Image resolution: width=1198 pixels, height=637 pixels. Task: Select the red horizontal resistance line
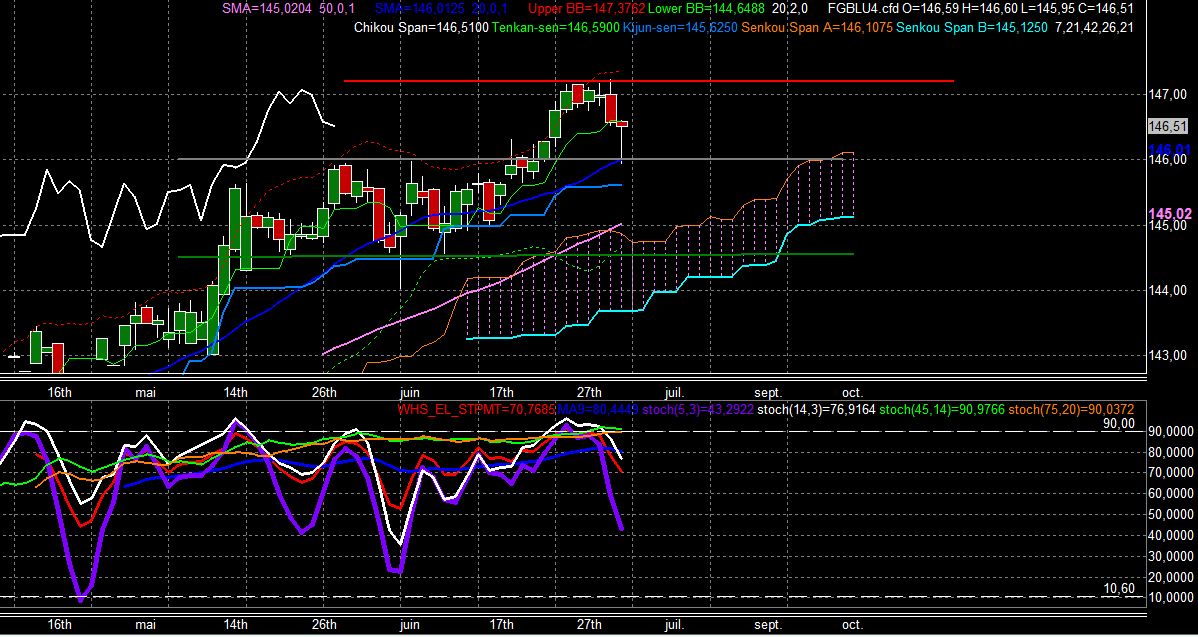click(649, 80)
